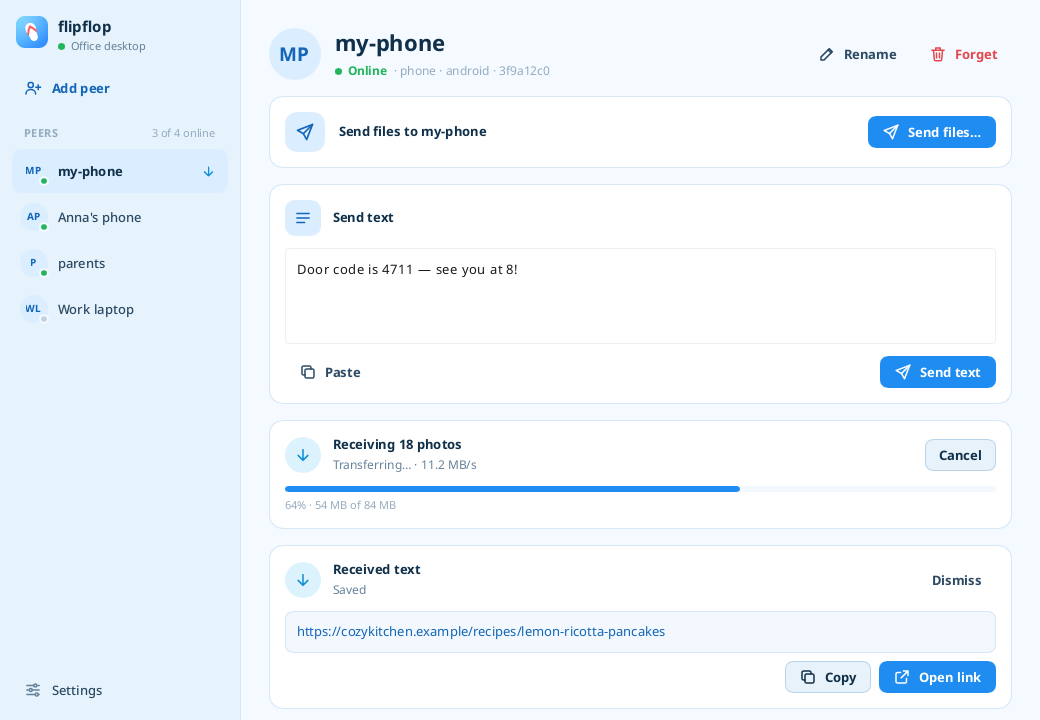Click the '64% · 54 MB of 84 MB' text
This screenshot has width=1040, height=720.
pos(340,505)
